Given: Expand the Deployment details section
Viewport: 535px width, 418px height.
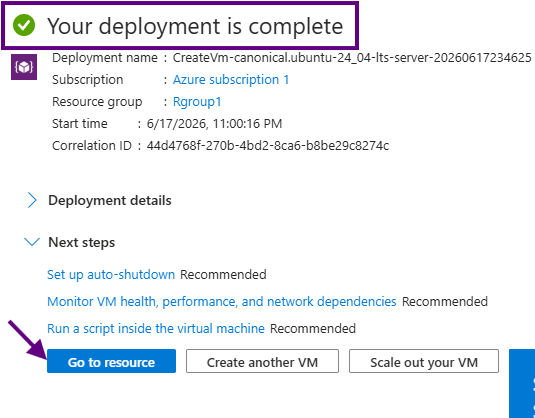Looking at the screenshot, I should pyautogui.click(x=32, y=200).
